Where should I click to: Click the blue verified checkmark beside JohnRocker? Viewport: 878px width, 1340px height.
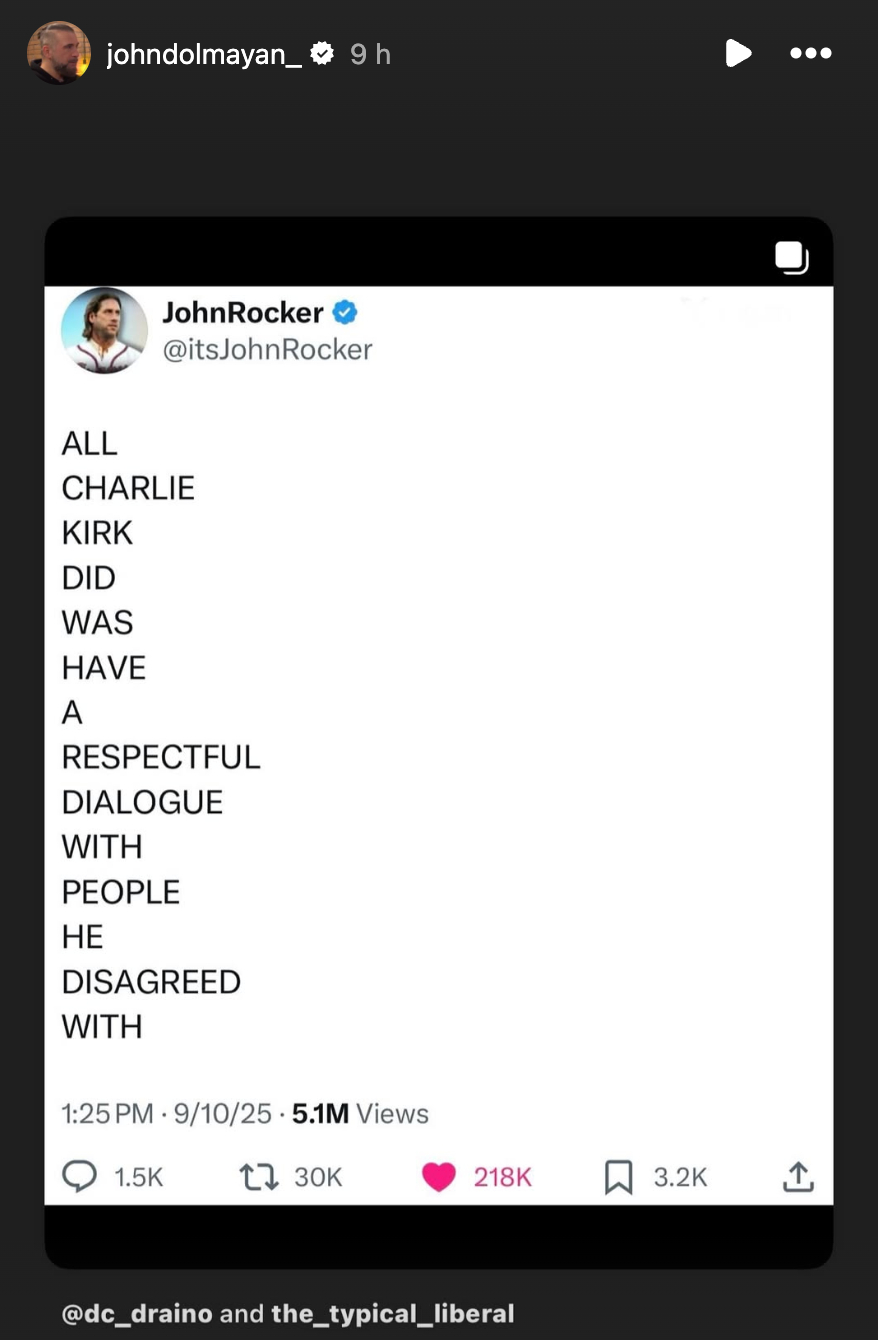coord(345,313)
